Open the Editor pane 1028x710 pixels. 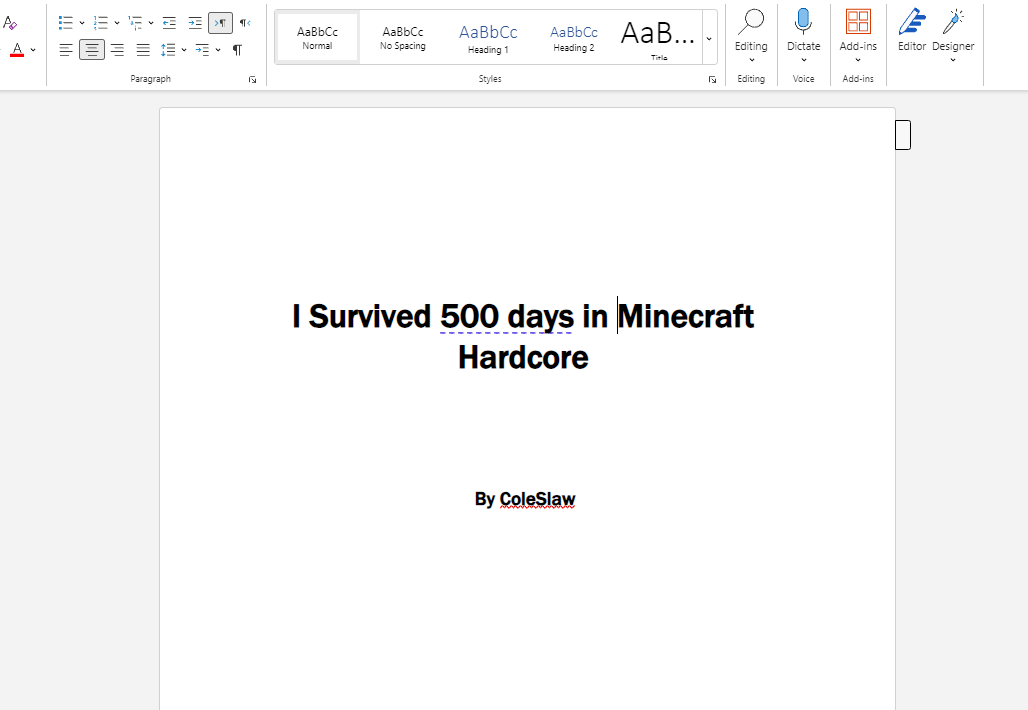click(912, 31)
